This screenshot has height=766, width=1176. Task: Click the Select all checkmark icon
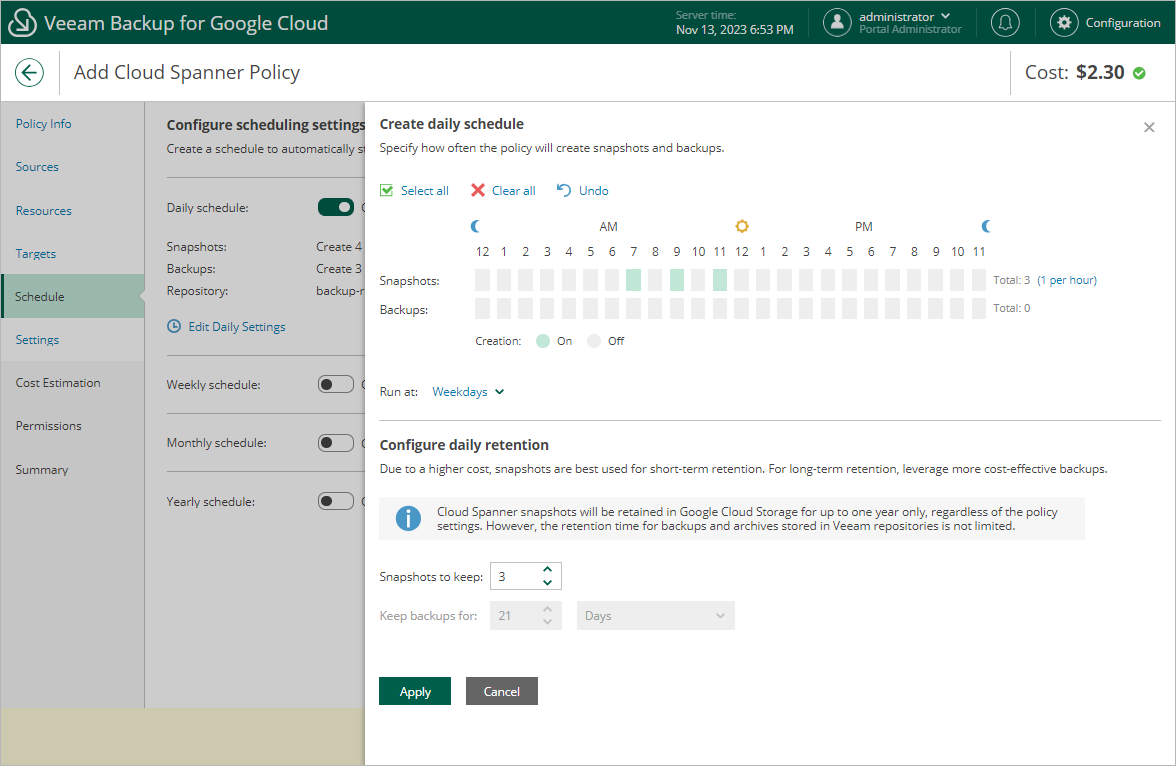pos(386,191)
